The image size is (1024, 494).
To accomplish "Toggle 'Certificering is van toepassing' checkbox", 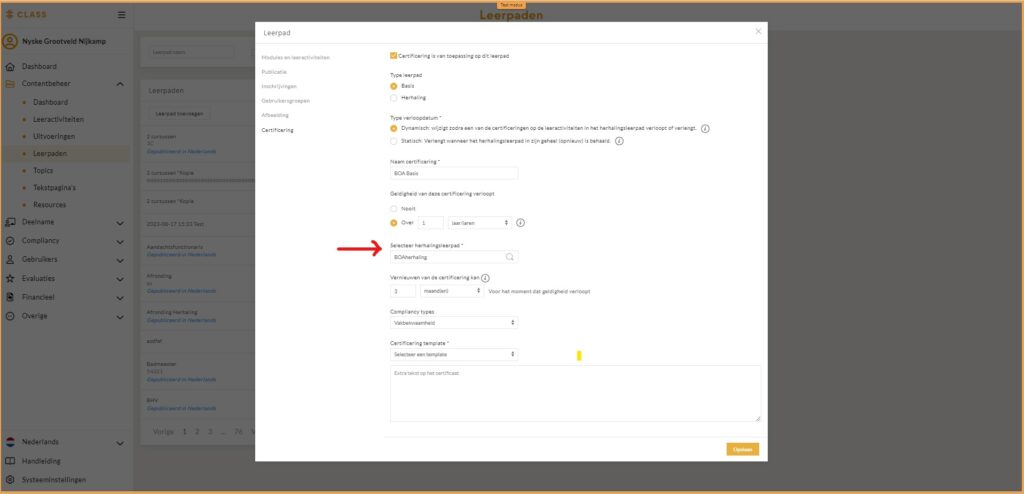I will (x=393, y=56).
